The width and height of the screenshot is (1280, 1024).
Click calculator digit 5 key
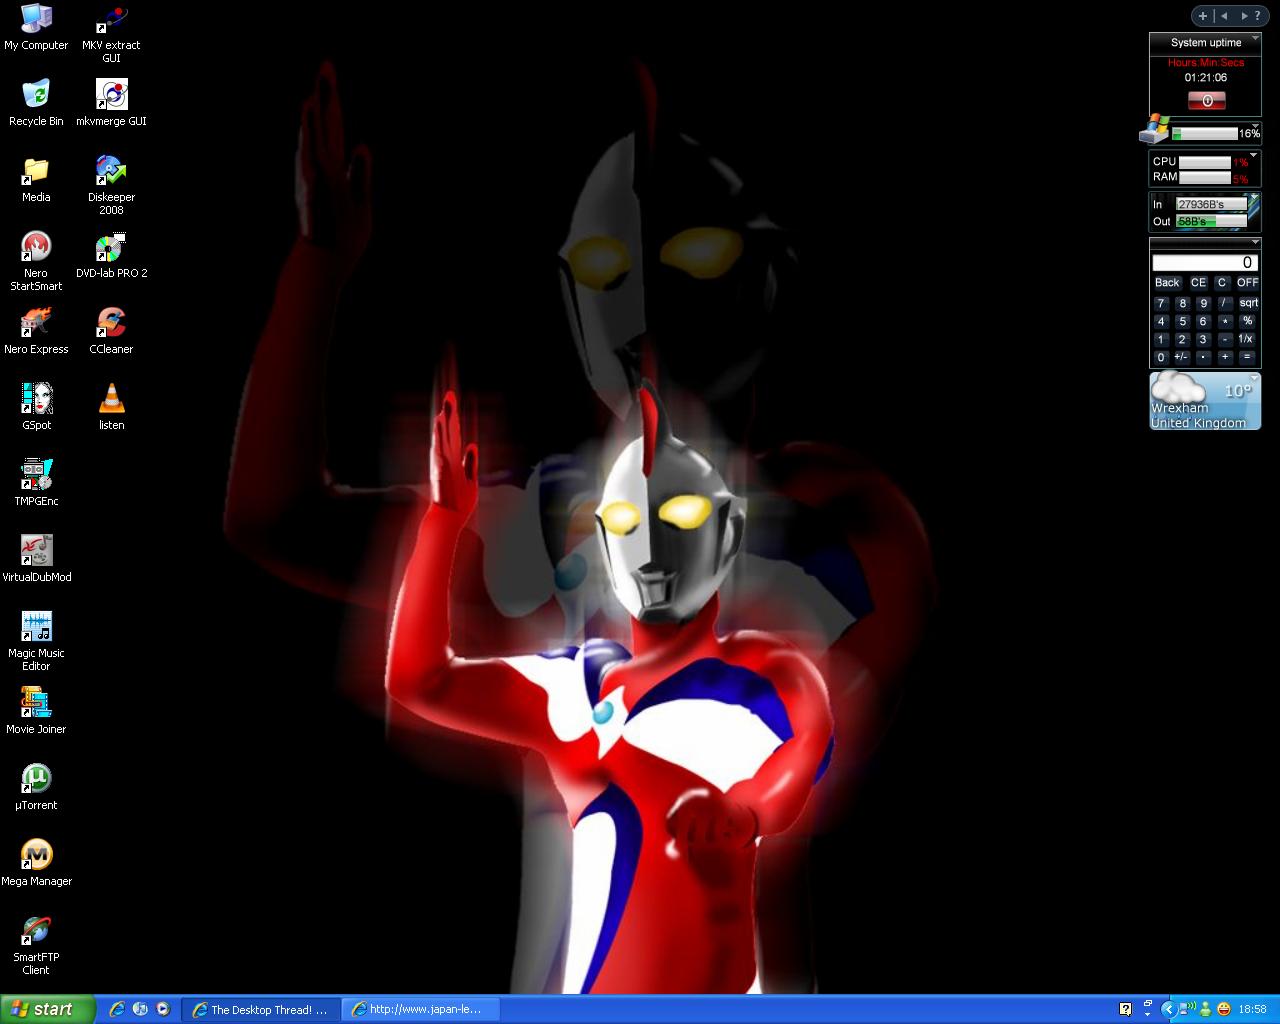pyautogui.click(x=1182, y=321)
